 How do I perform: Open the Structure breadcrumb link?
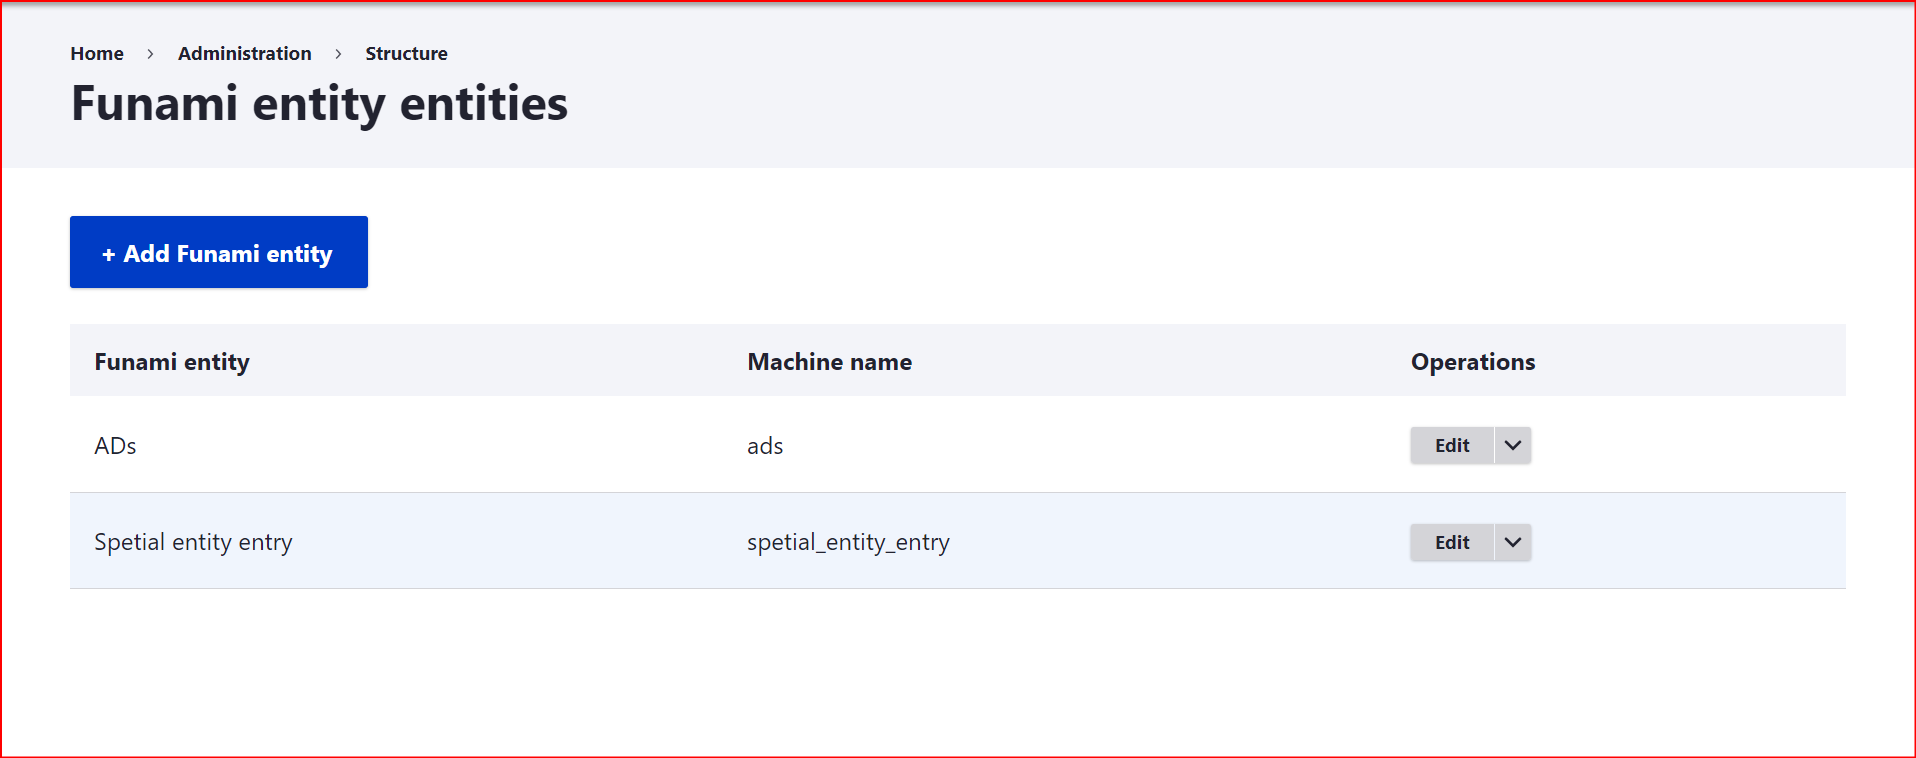(x=406, y=54)
